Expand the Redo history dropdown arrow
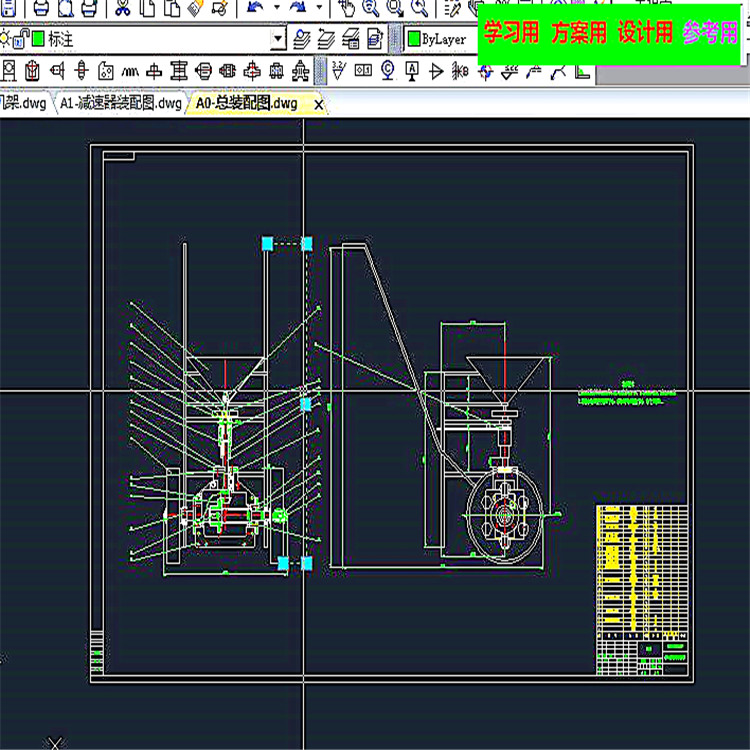 [319, 8]
